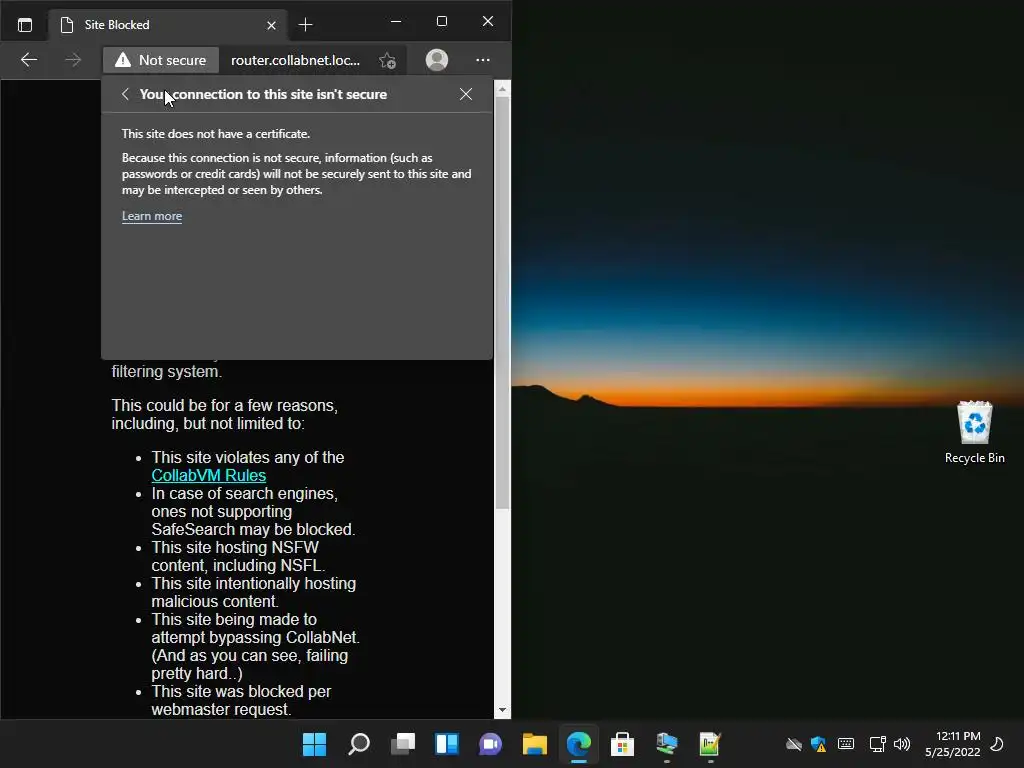Go back in the security info popup
1024x768 pixels.
[125, 94]
